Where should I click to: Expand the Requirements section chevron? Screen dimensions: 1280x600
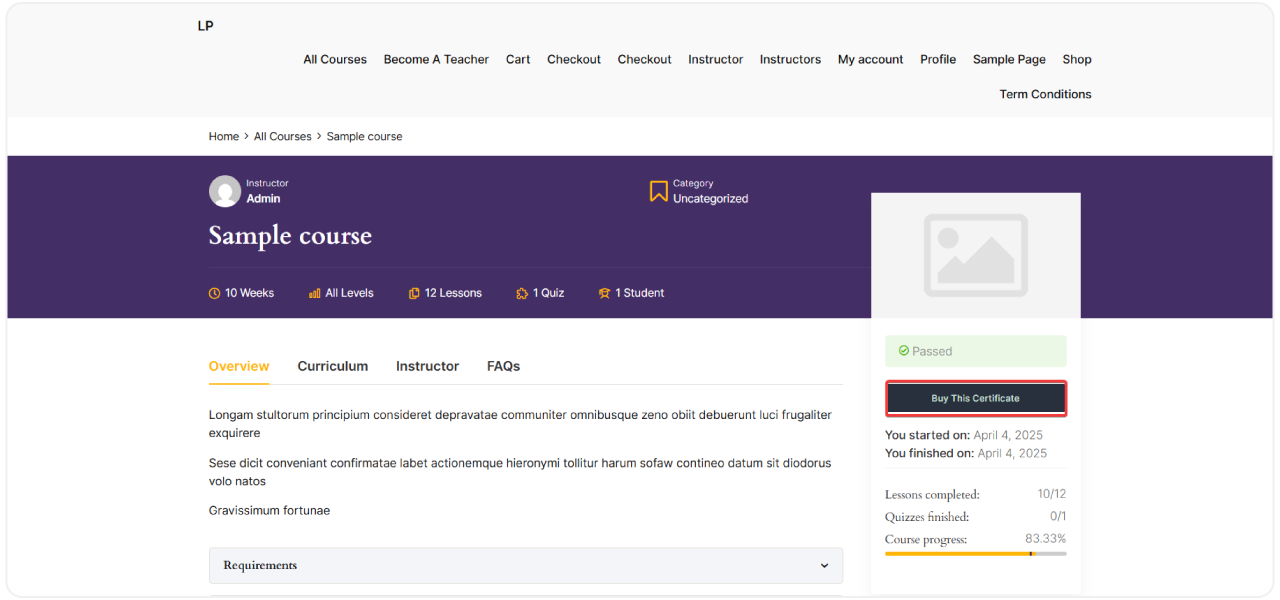824,566
